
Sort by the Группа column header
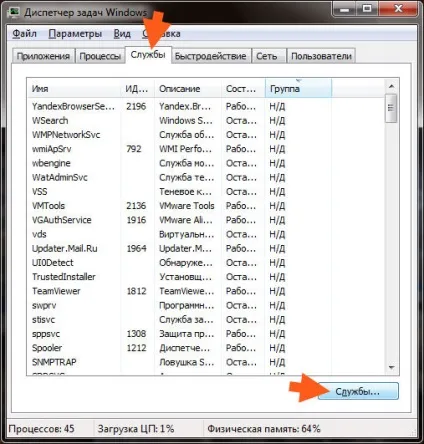click(298, 89)
